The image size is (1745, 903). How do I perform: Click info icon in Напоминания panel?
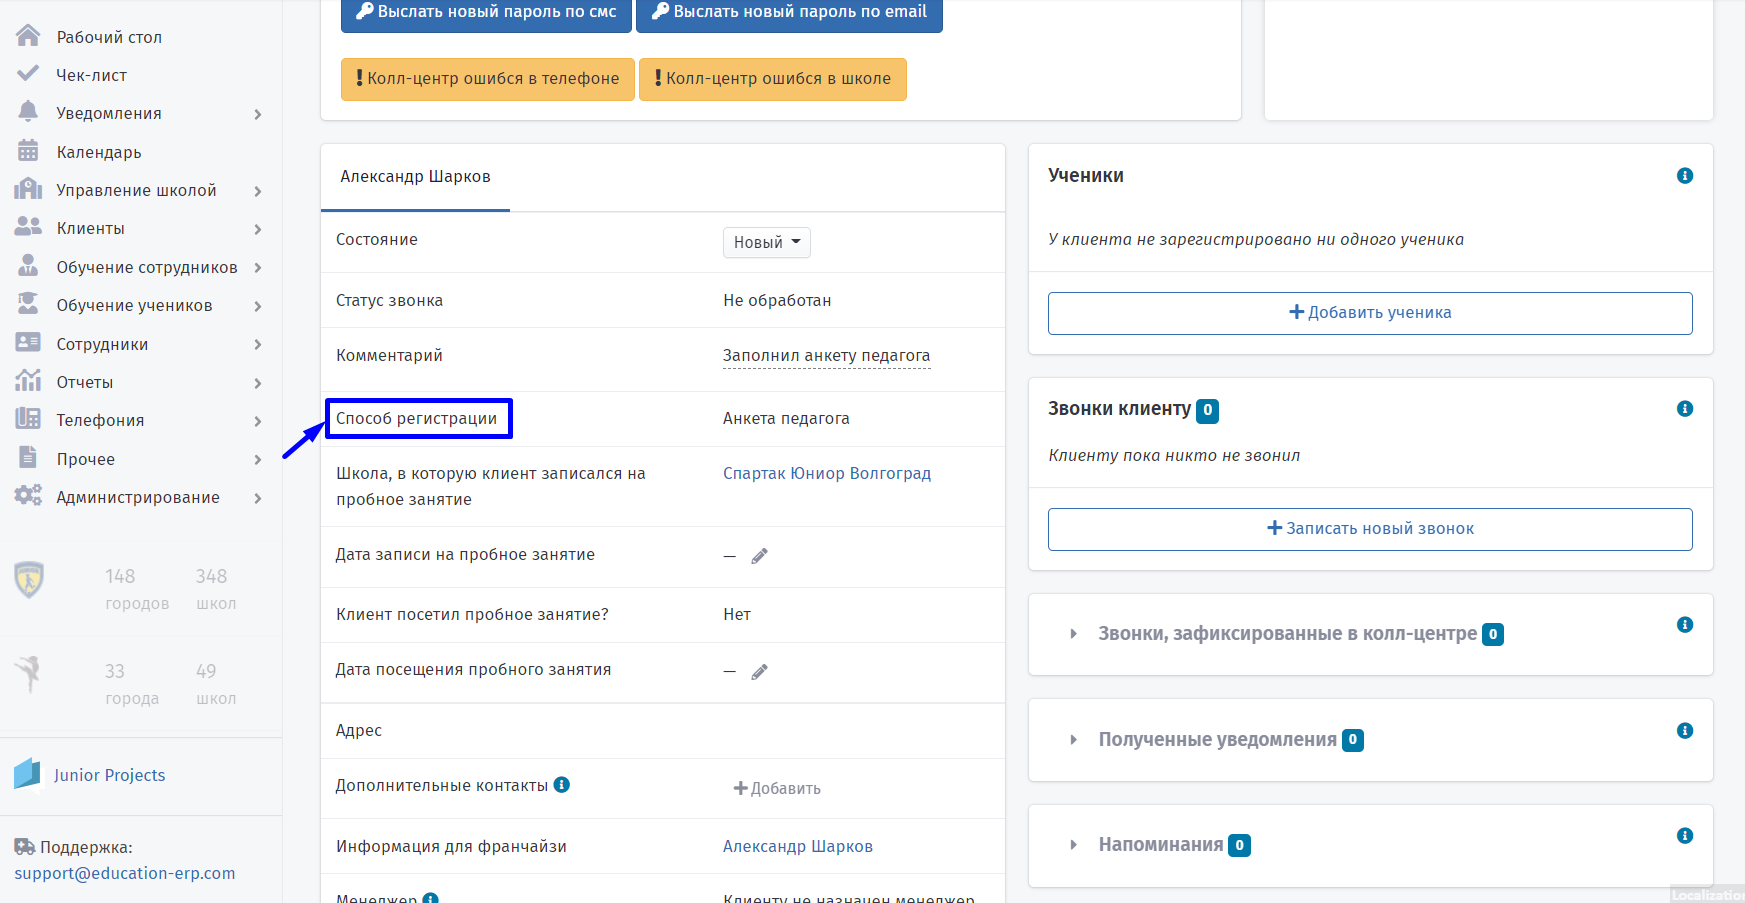(x=1685, y=836)
